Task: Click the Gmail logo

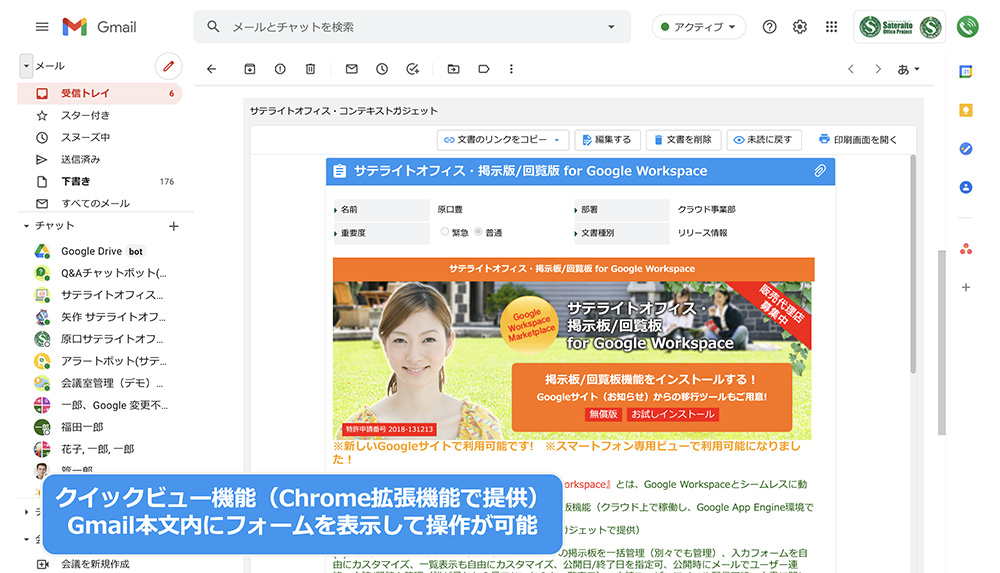Action: [x=99, y=27]
